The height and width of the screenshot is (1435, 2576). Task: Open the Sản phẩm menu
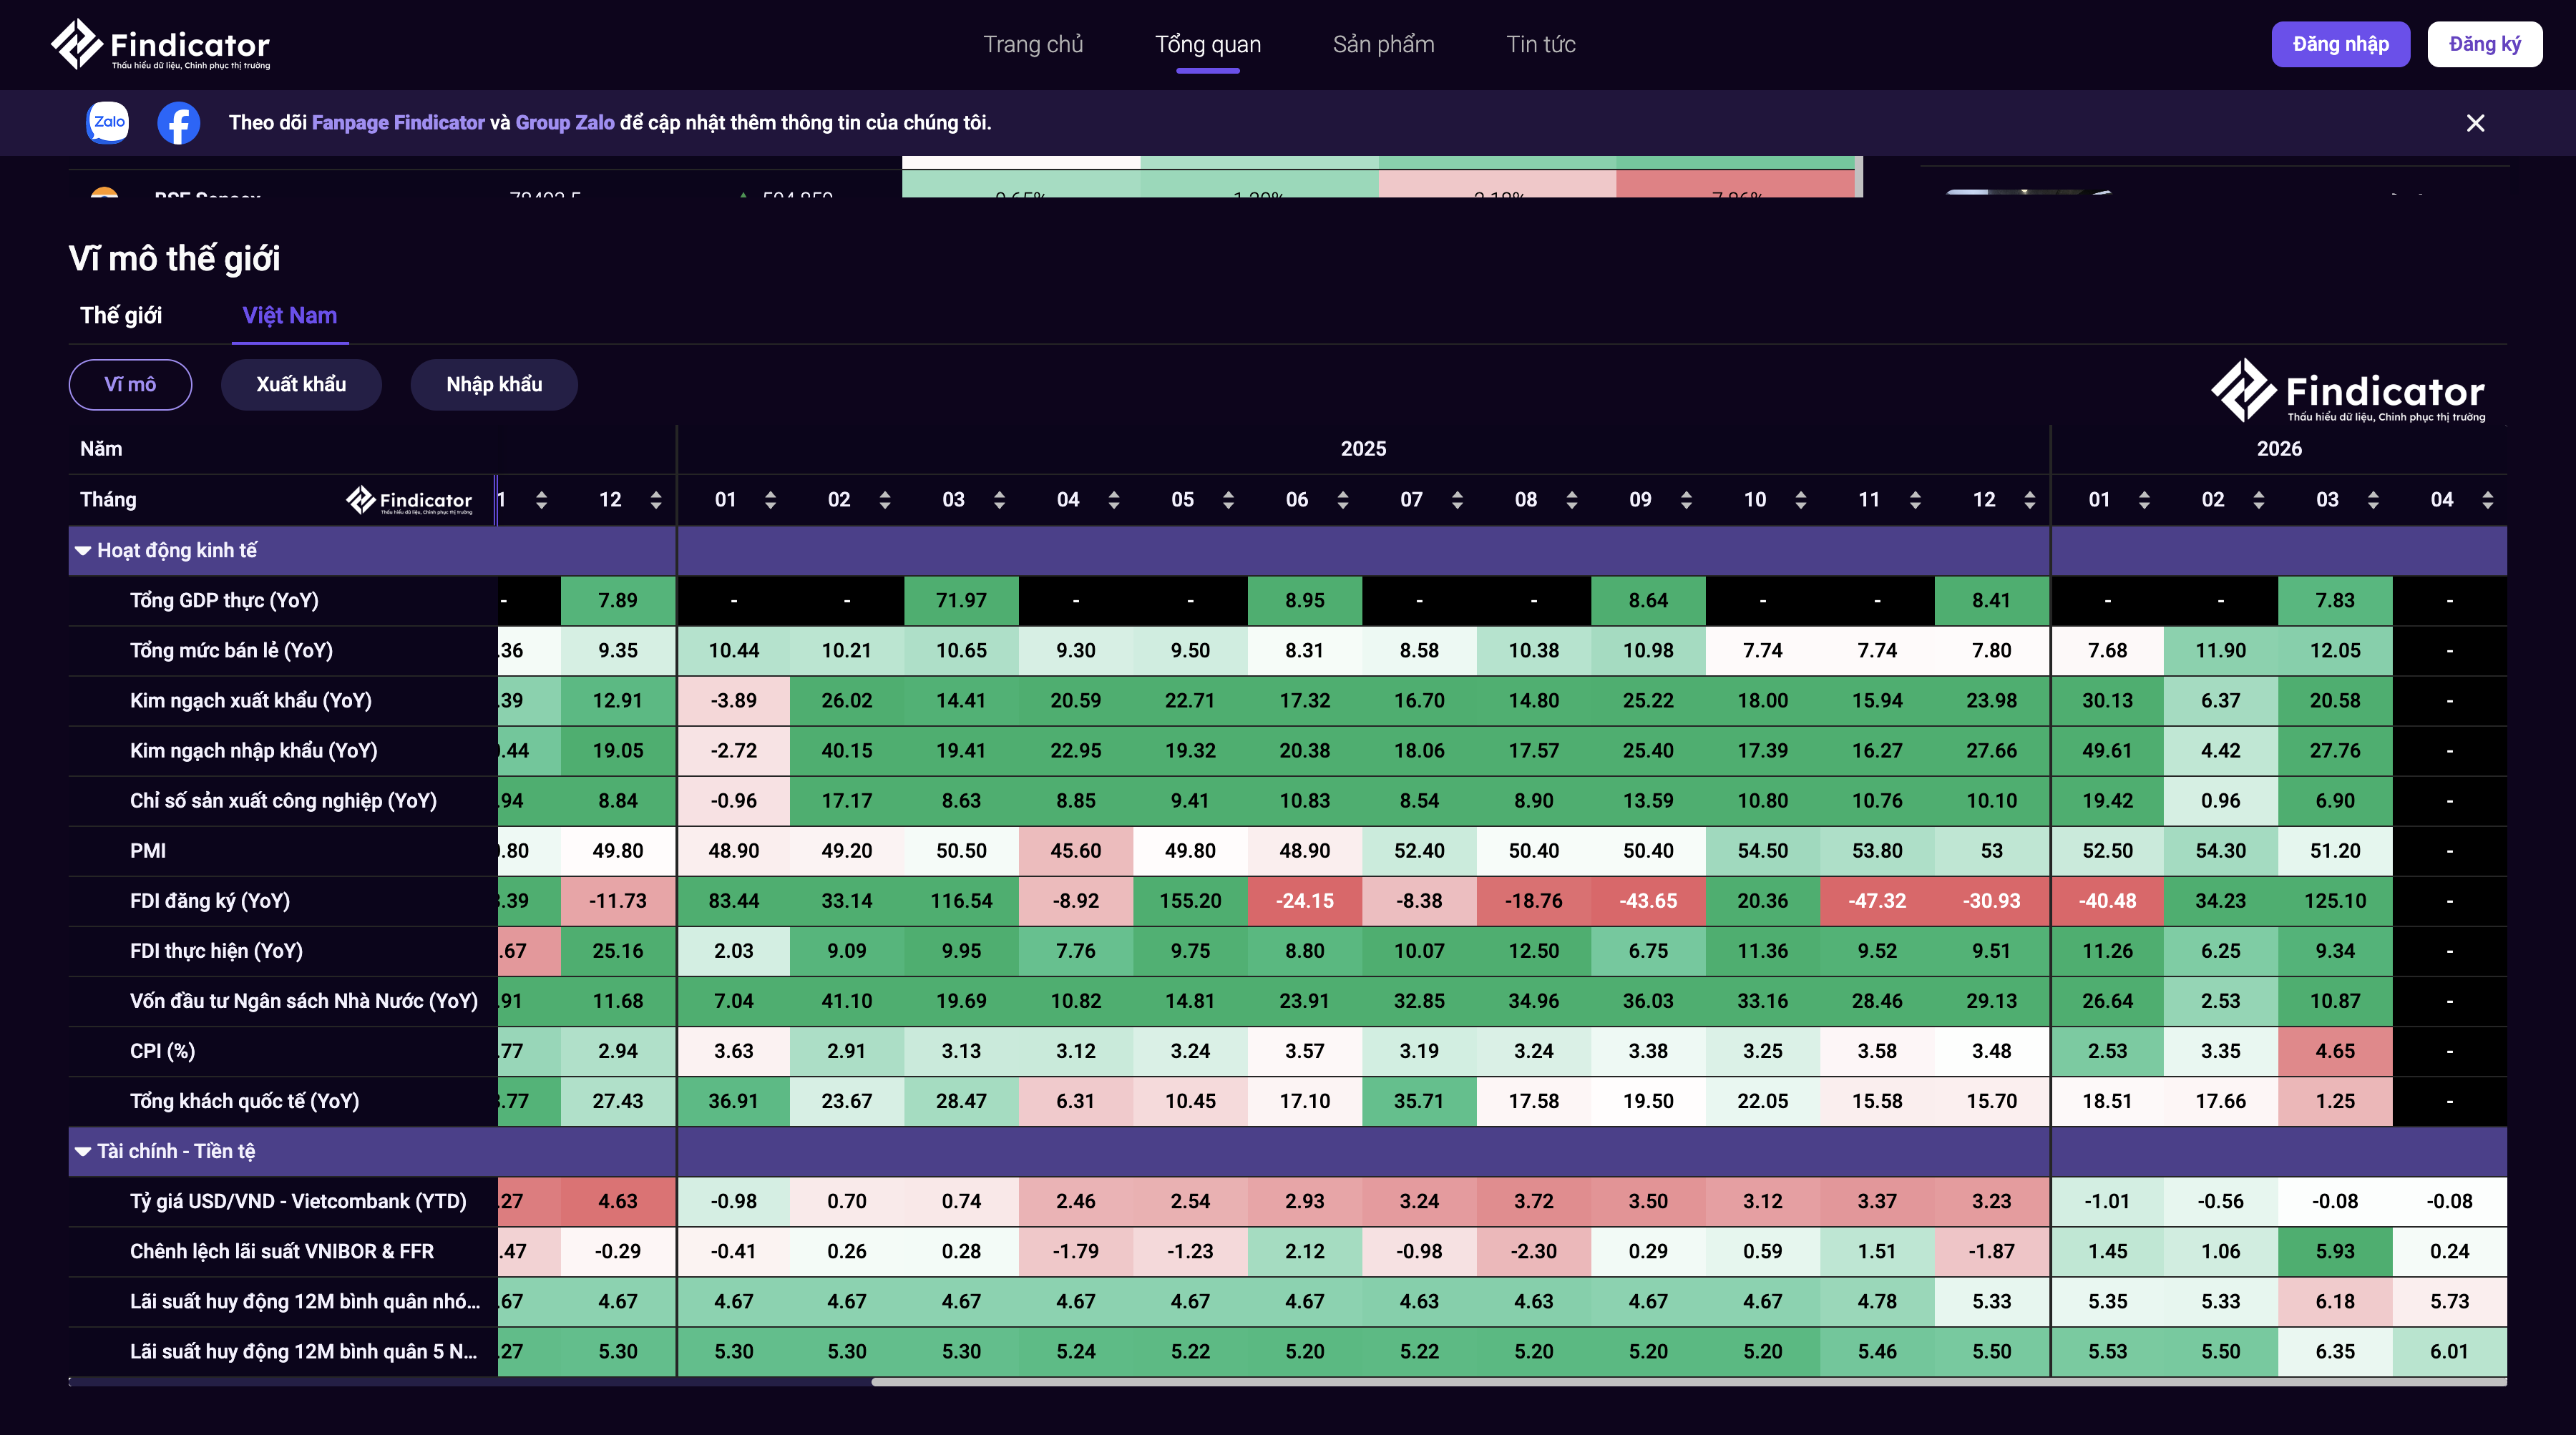[1383, 44]
